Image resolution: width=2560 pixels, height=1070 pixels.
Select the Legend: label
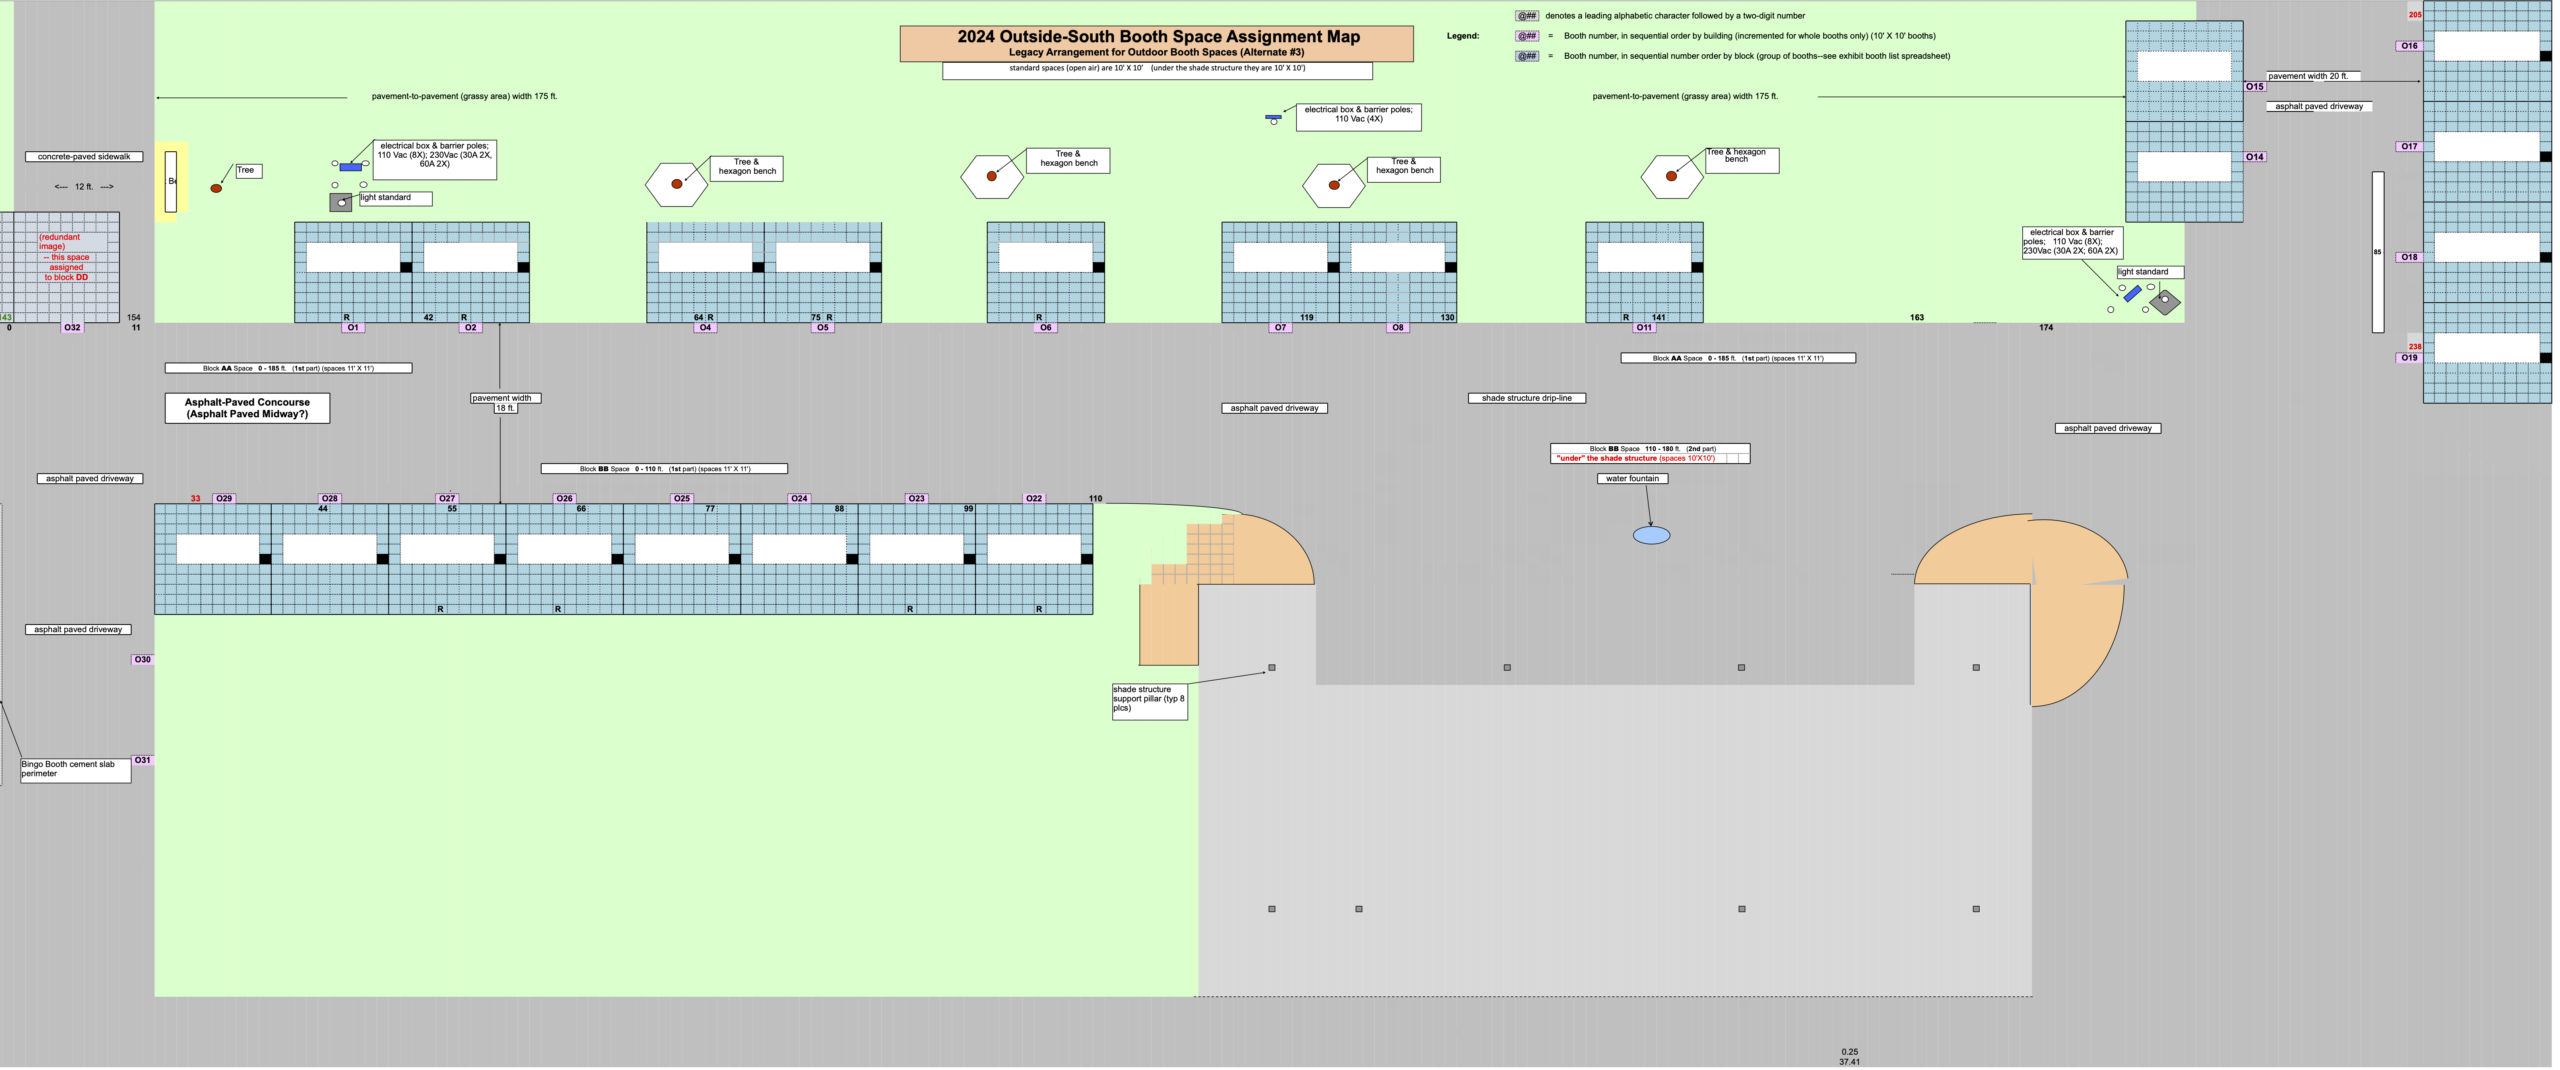1463,36
